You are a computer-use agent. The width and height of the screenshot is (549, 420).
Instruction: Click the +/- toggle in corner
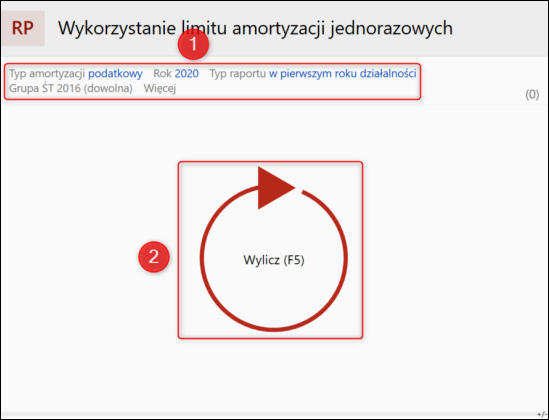[541, 414]
